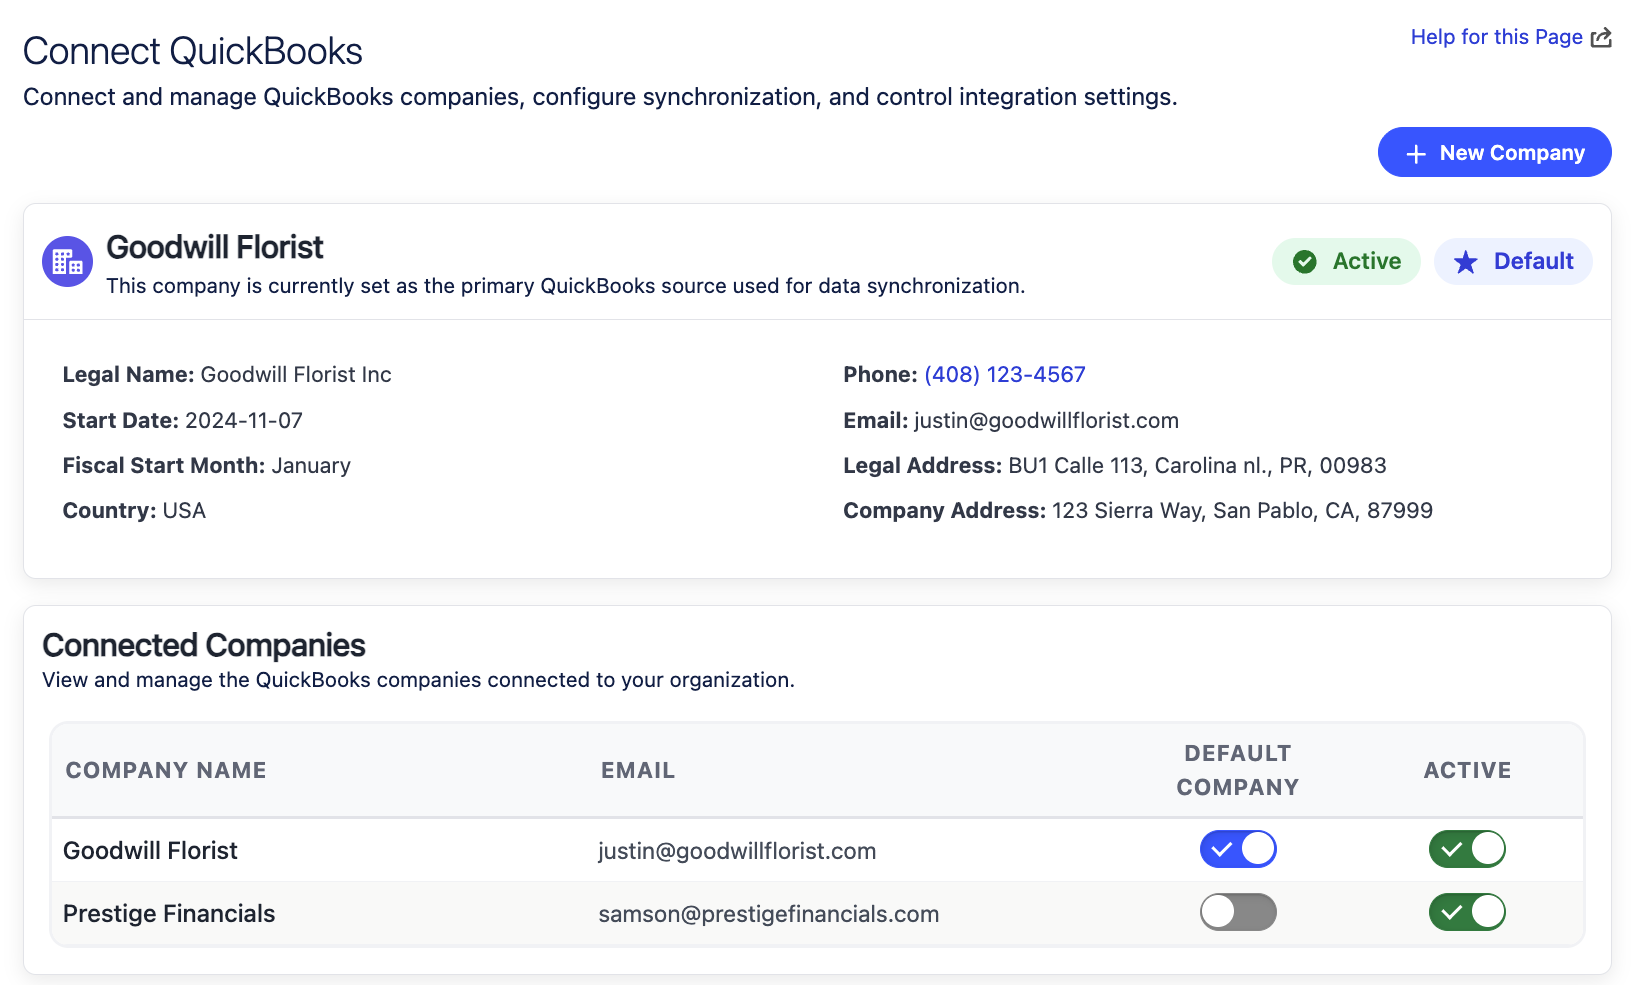This screenshot has width=1633, height=985.
Task: Click the Start Date 2024-11-07 value
Action: click(x=244, y=421)
